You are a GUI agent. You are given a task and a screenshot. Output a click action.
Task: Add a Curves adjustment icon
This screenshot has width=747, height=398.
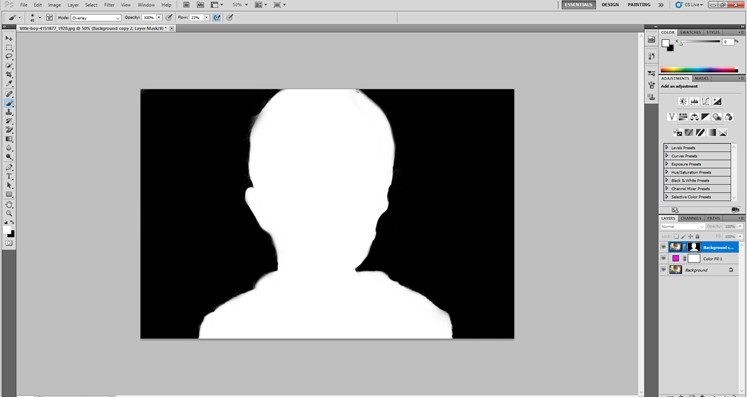point(706,101)
